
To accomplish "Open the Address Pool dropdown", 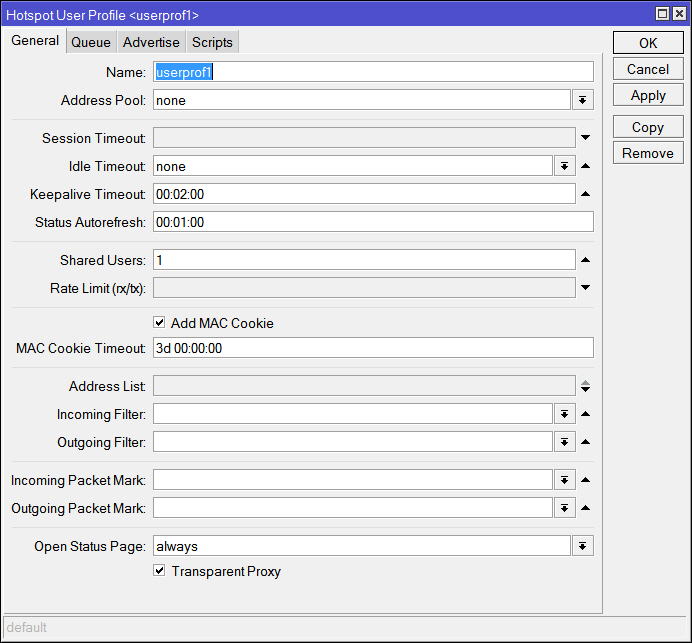I will coord(582,100).
